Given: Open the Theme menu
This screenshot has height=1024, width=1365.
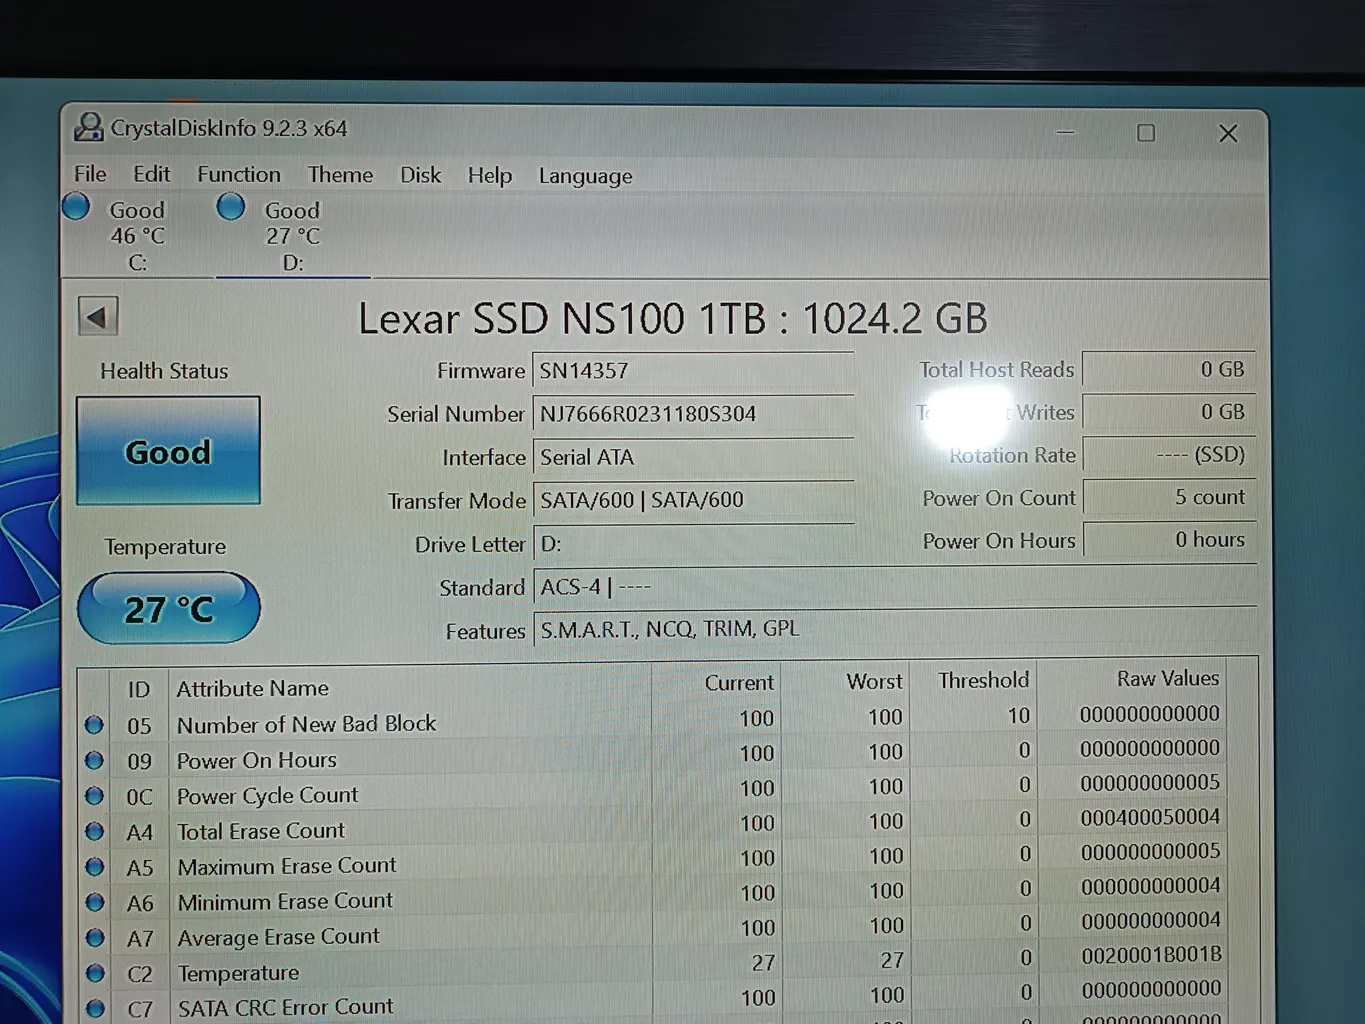Looking at the screenshot, I should pyautogui.click(x=340, y=175).
